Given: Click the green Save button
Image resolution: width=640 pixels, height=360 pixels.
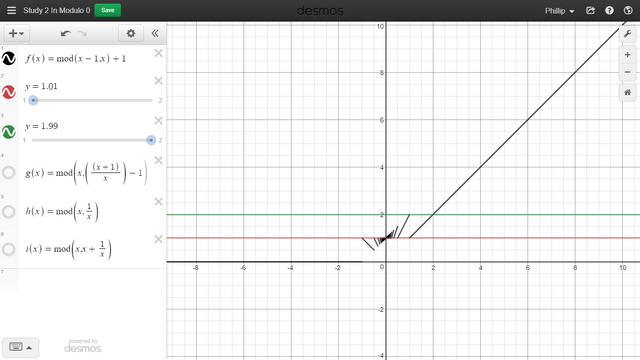Looking at the screenshot, I should pos(108,10).
